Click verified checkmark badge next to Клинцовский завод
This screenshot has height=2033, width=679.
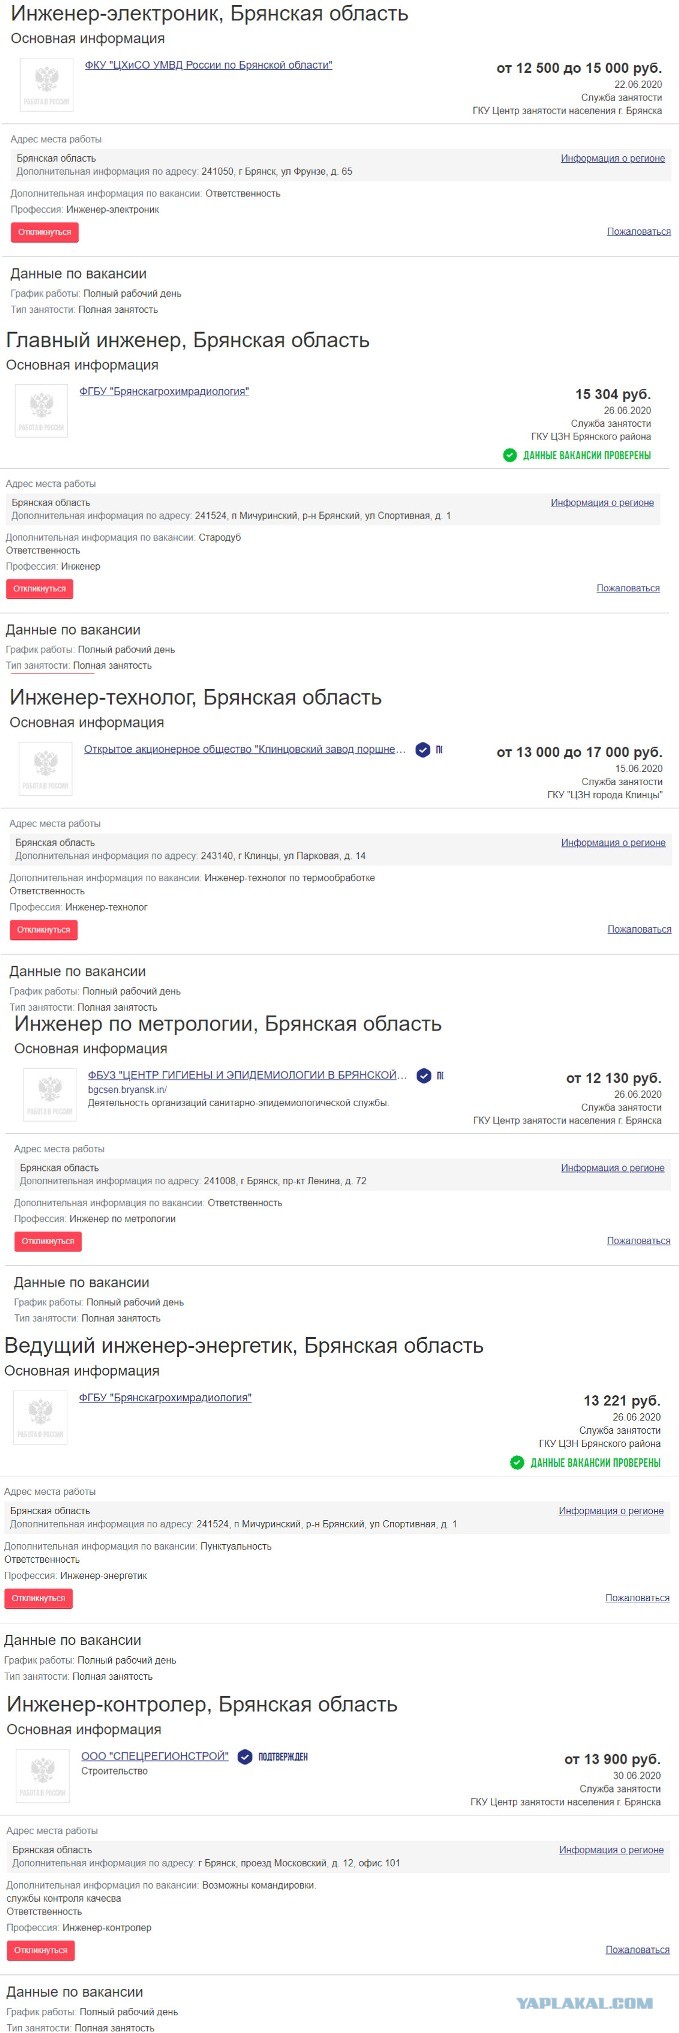pos(423,749)
